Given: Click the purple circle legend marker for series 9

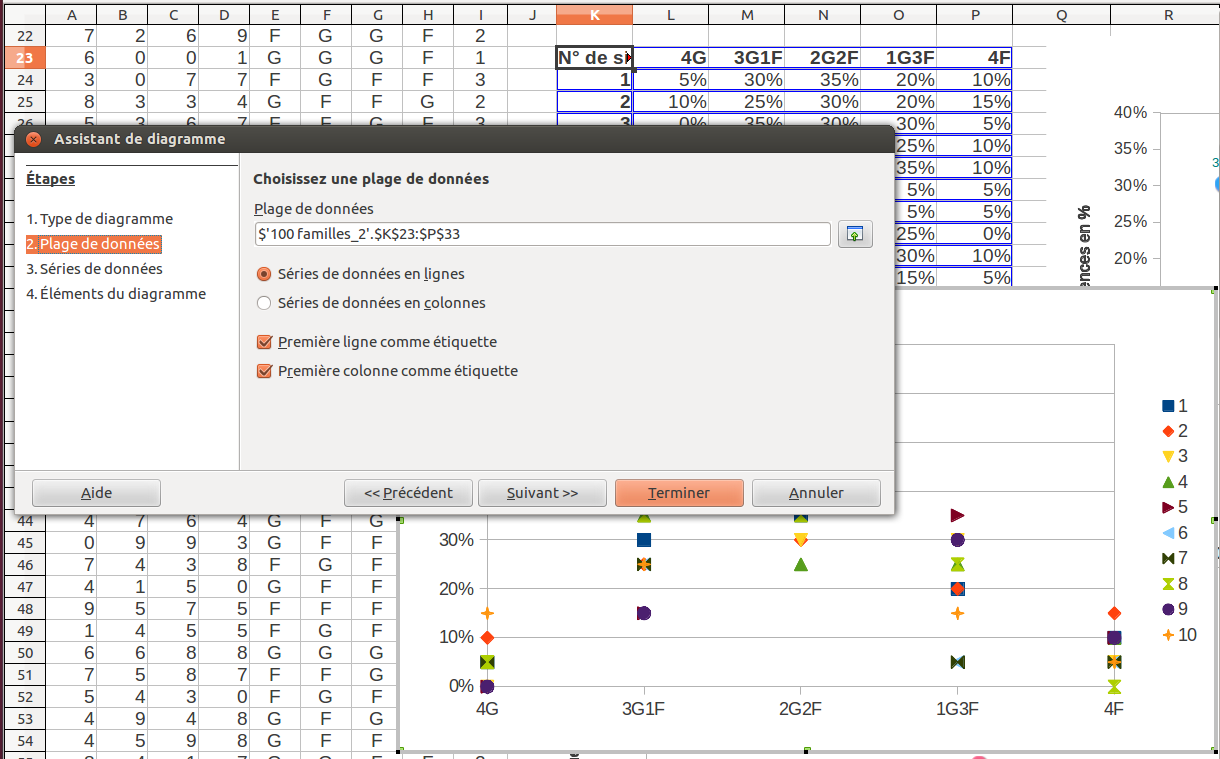Looking at the screenshot, I should click(1167, 609).
